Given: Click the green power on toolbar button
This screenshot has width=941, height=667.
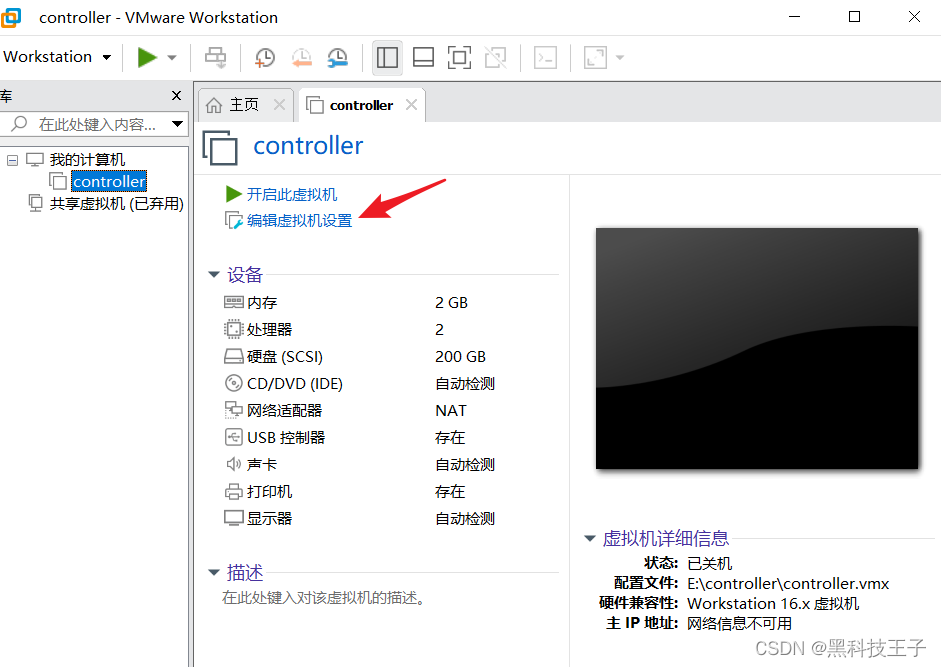Looking at the screenshot, I should (147, 58).
